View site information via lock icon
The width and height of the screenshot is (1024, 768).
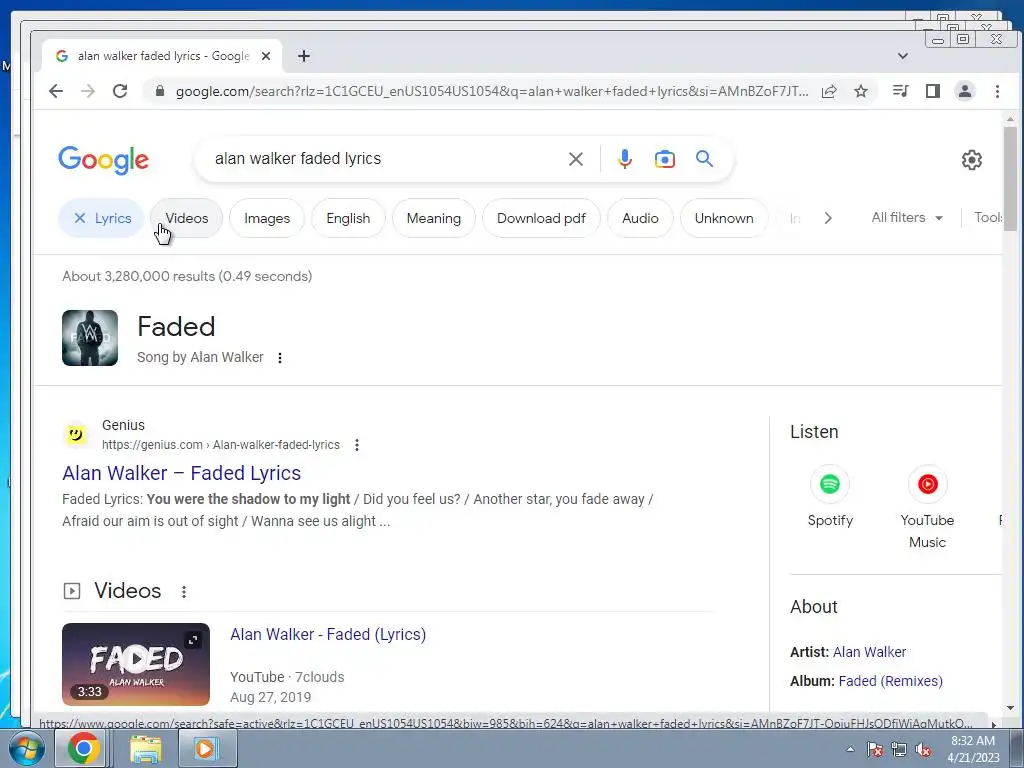159,91
